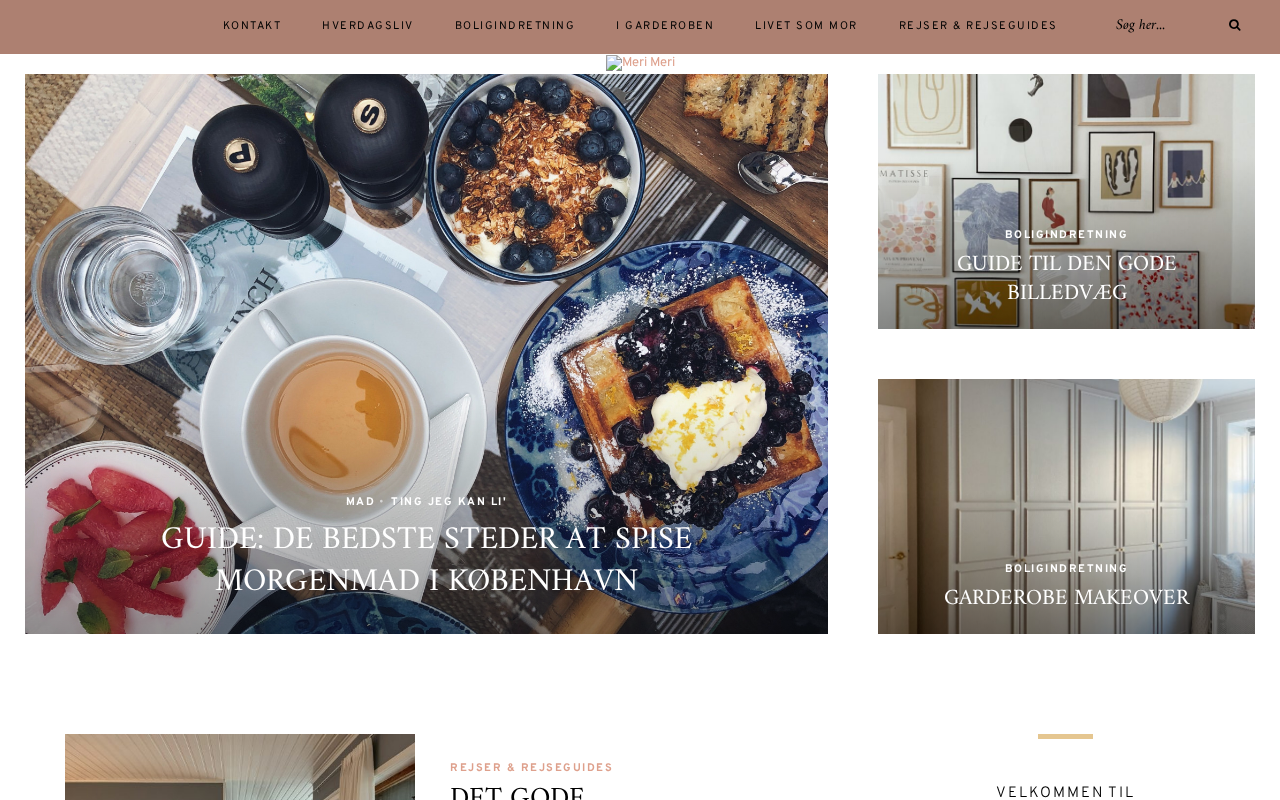This screenshot has height=800, width=1280.
Task: Open I Garderoben navigation link
Action: pyautogui.click(x=665, y=27)
